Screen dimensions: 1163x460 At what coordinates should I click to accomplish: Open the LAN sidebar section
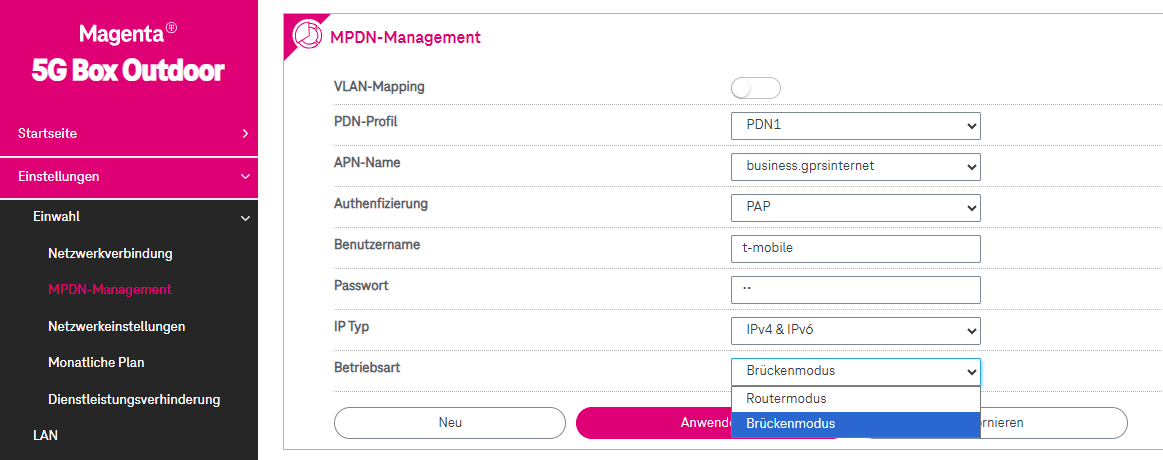pyautogui.click(x=45, y=435)
